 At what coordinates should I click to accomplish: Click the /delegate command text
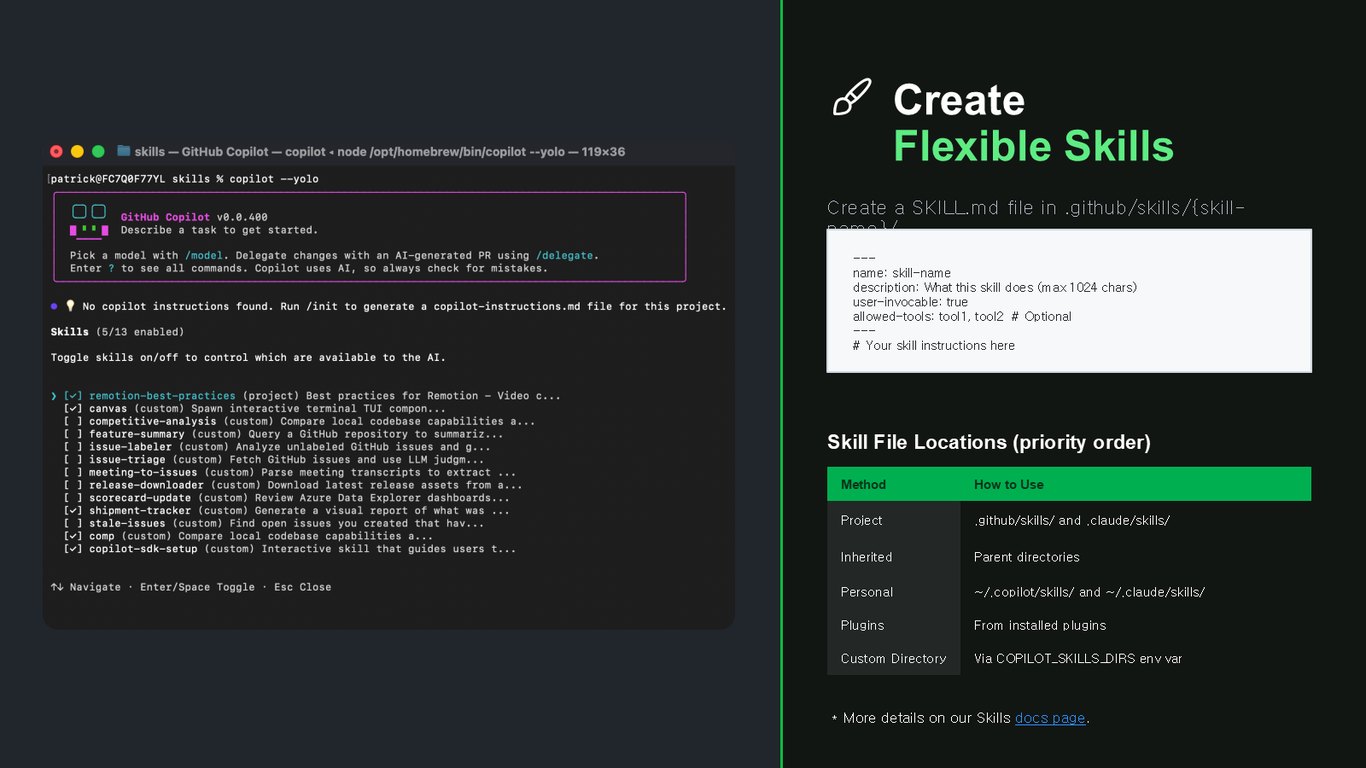(x=566, y=255)
